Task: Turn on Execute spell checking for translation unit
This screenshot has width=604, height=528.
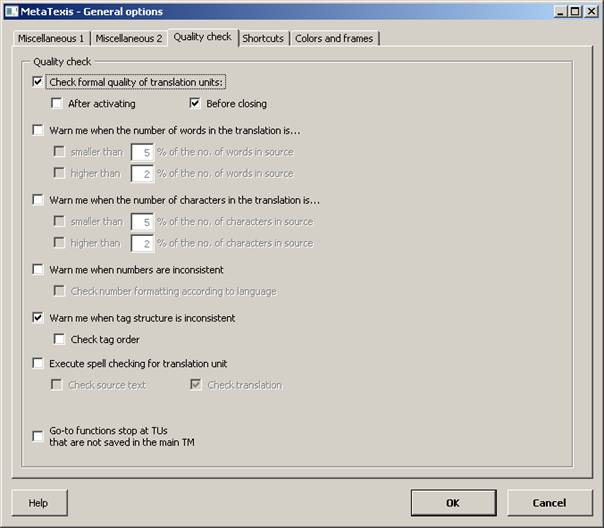Action: click(38, 363)
